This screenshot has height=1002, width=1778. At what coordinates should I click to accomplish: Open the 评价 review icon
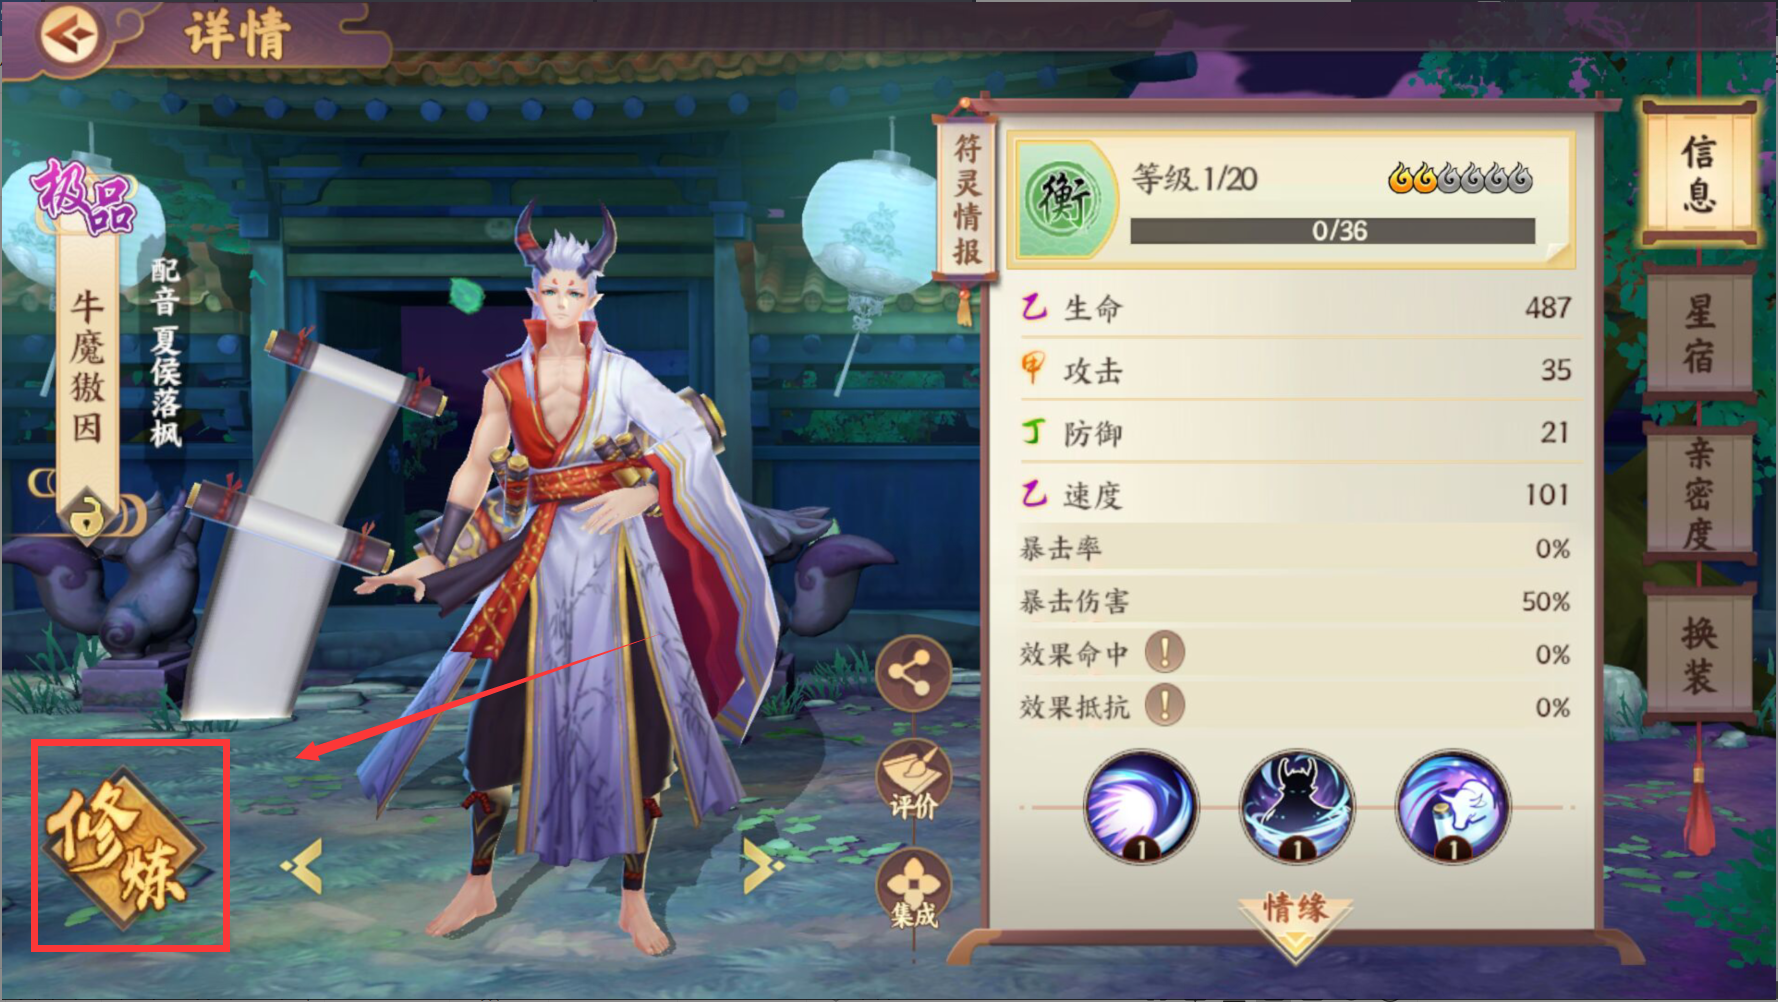click(x=912, y=779)
